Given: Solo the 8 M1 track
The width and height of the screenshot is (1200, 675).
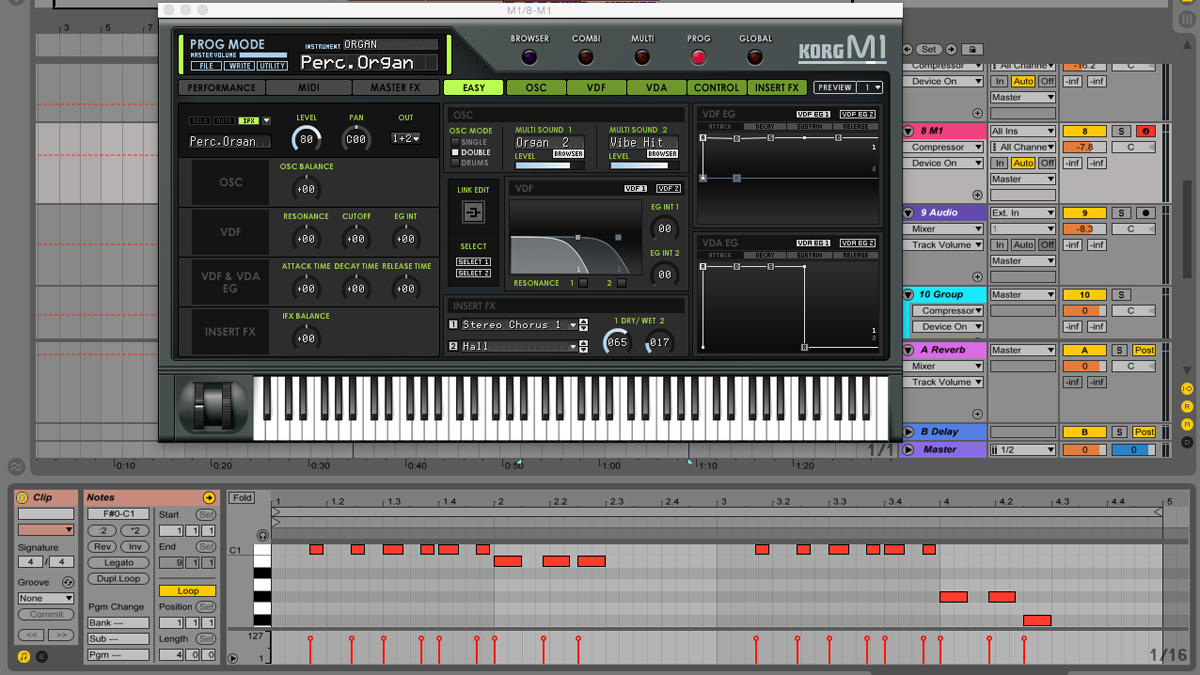Looking at the screenshot, I should tap(1122, 132).
